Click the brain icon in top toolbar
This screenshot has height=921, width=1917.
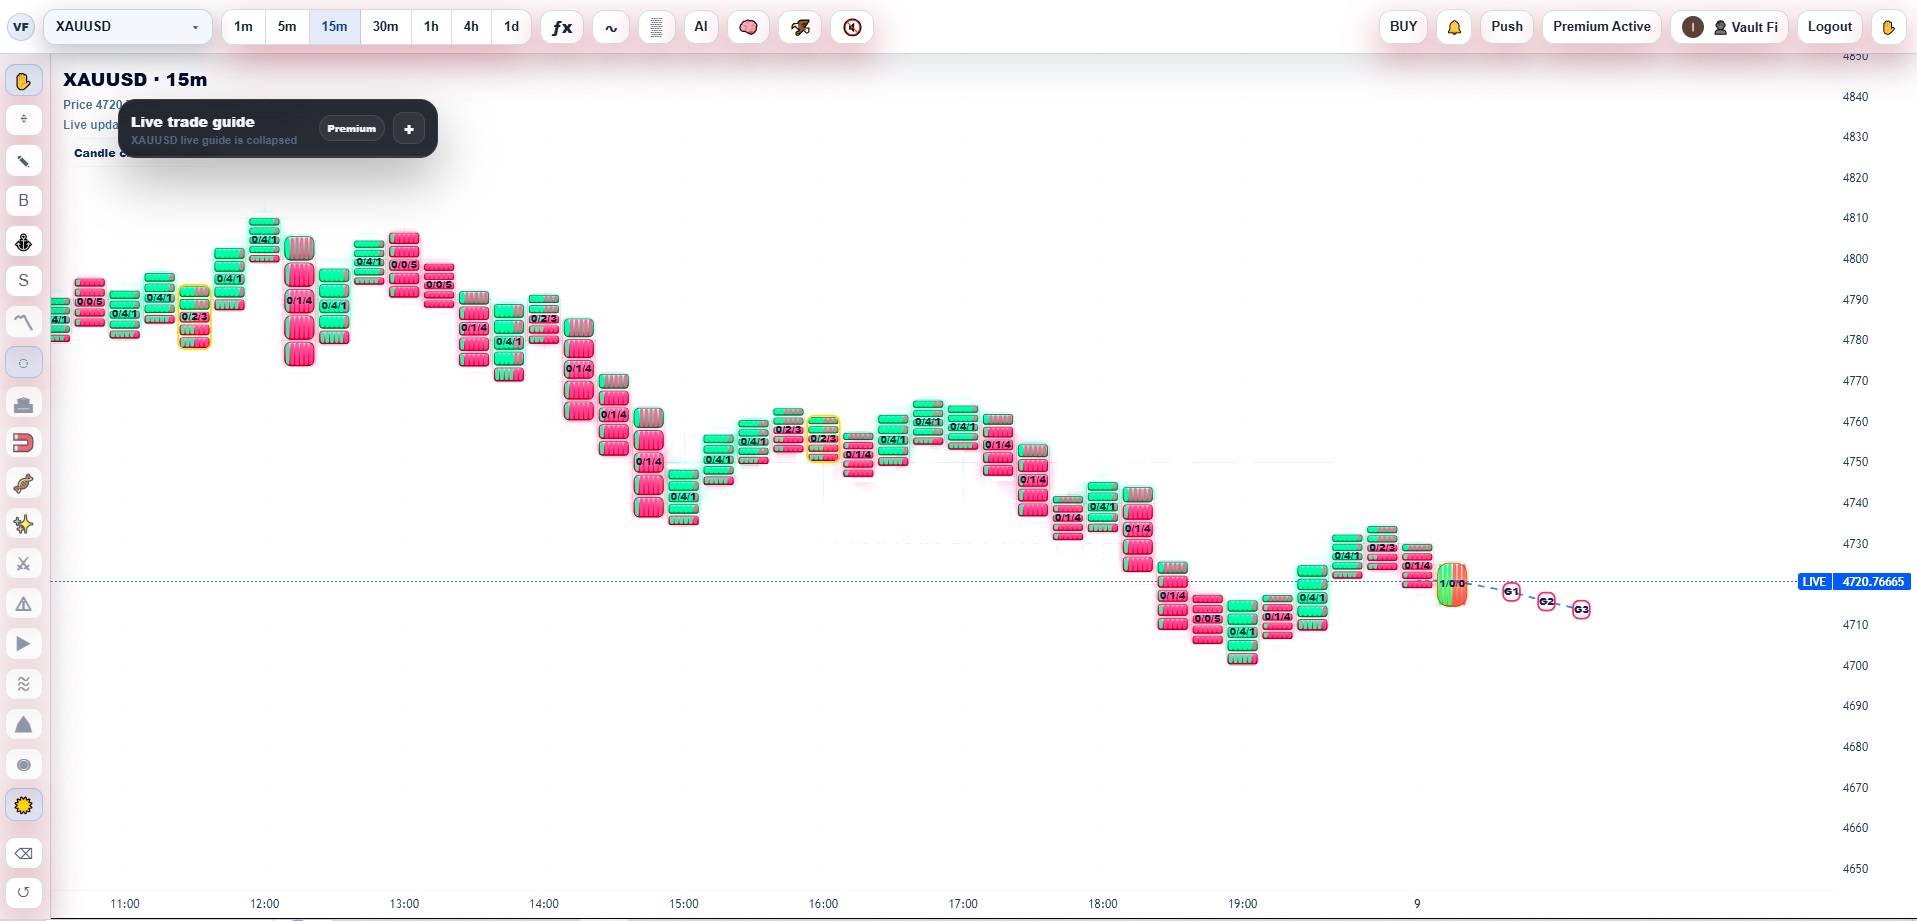click(748, 27)
